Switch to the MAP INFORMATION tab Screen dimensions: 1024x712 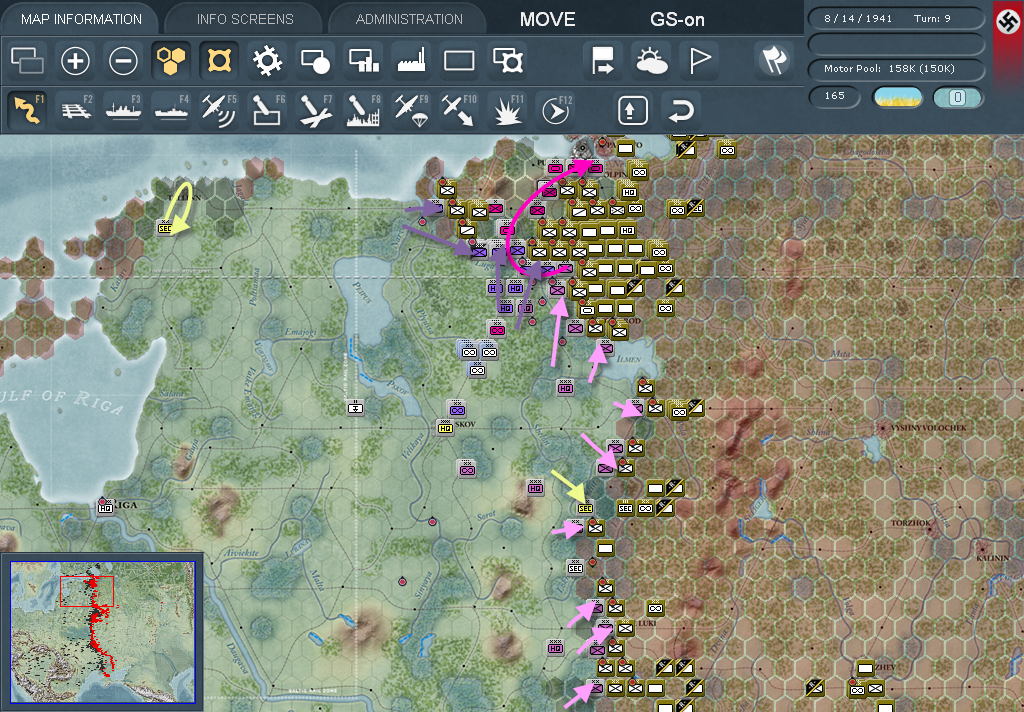click(x=81, y=19)
